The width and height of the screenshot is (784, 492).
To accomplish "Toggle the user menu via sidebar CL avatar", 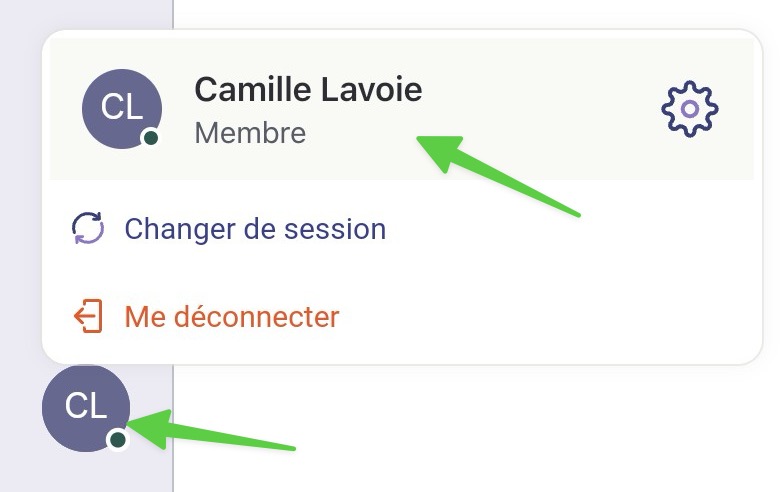I will 86,408.
